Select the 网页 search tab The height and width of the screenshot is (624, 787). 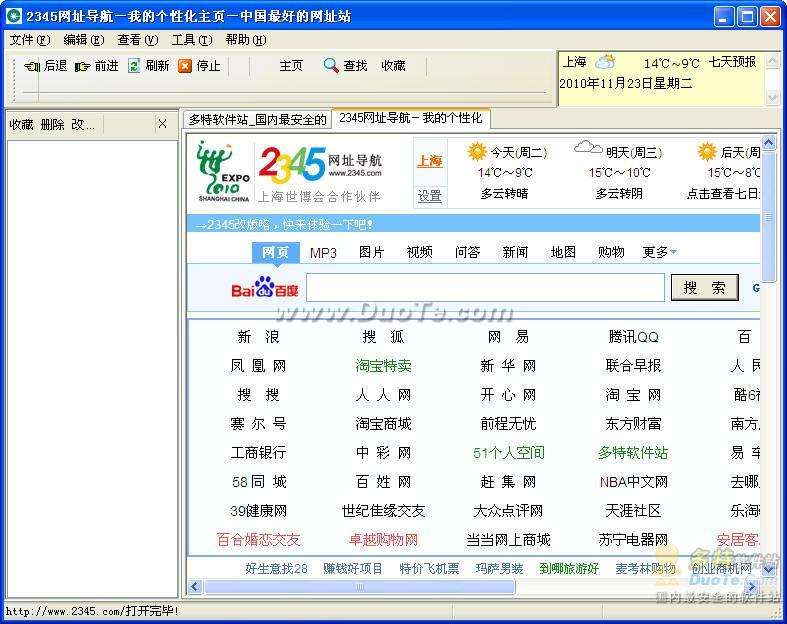(276, 252)
